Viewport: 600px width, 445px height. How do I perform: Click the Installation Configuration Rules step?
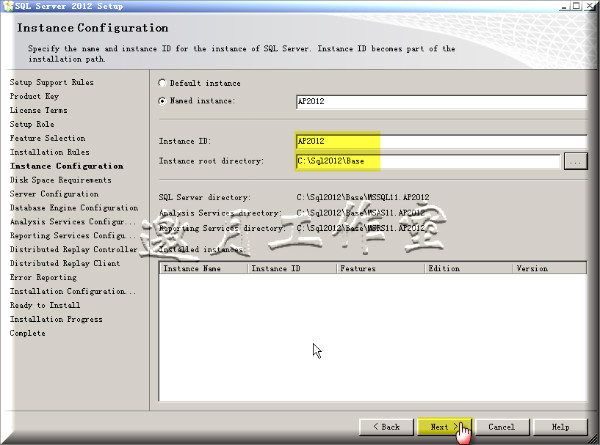[73, 292]
